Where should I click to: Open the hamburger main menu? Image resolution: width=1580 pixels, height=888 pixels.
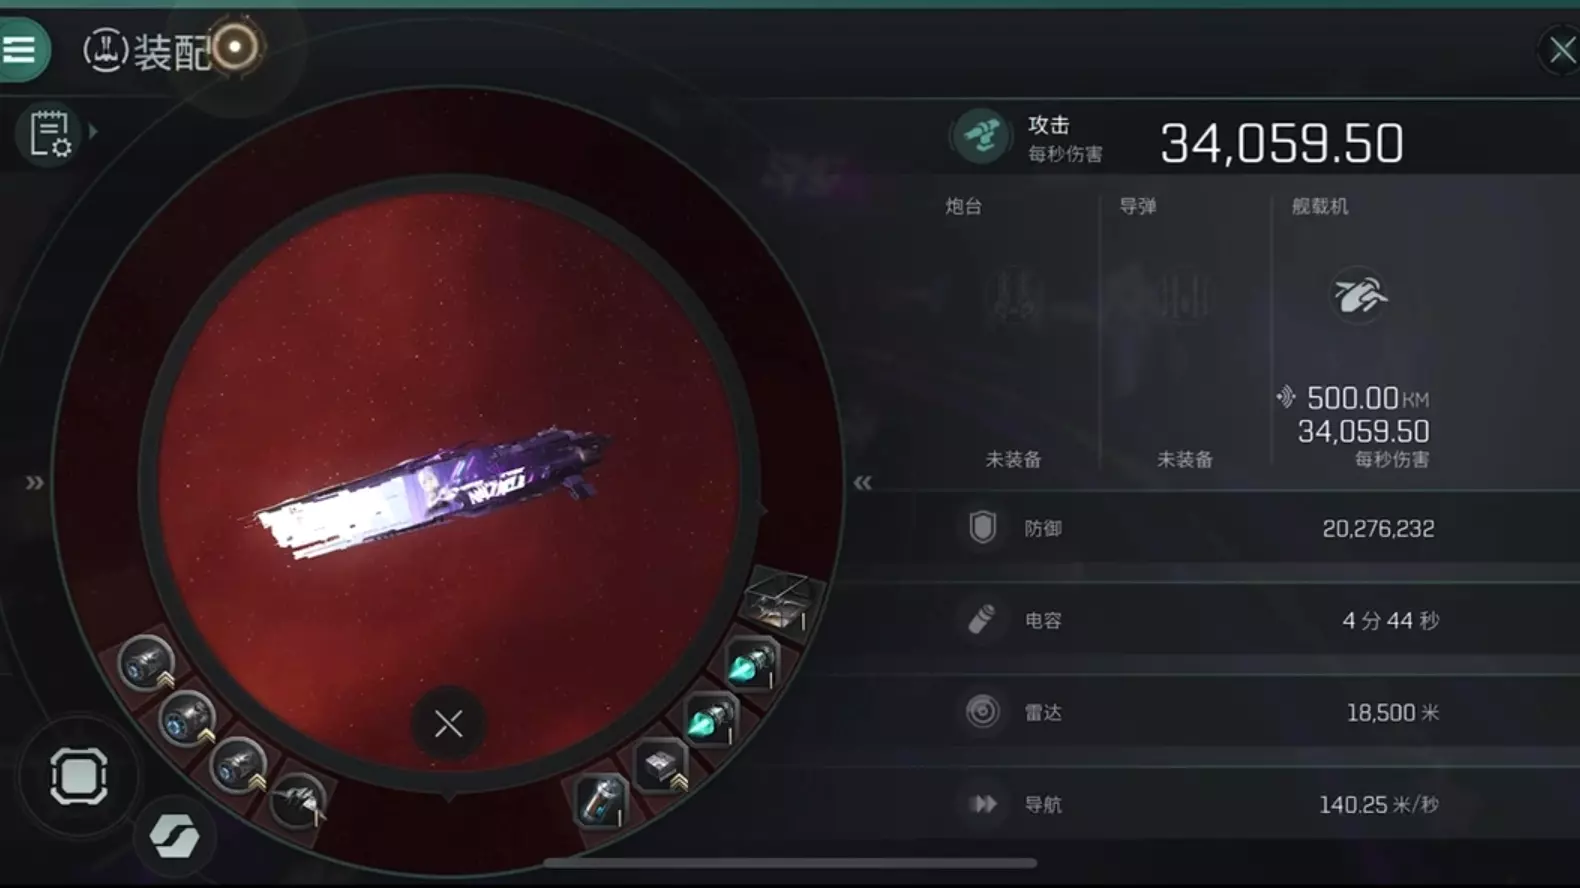[20, 49]
